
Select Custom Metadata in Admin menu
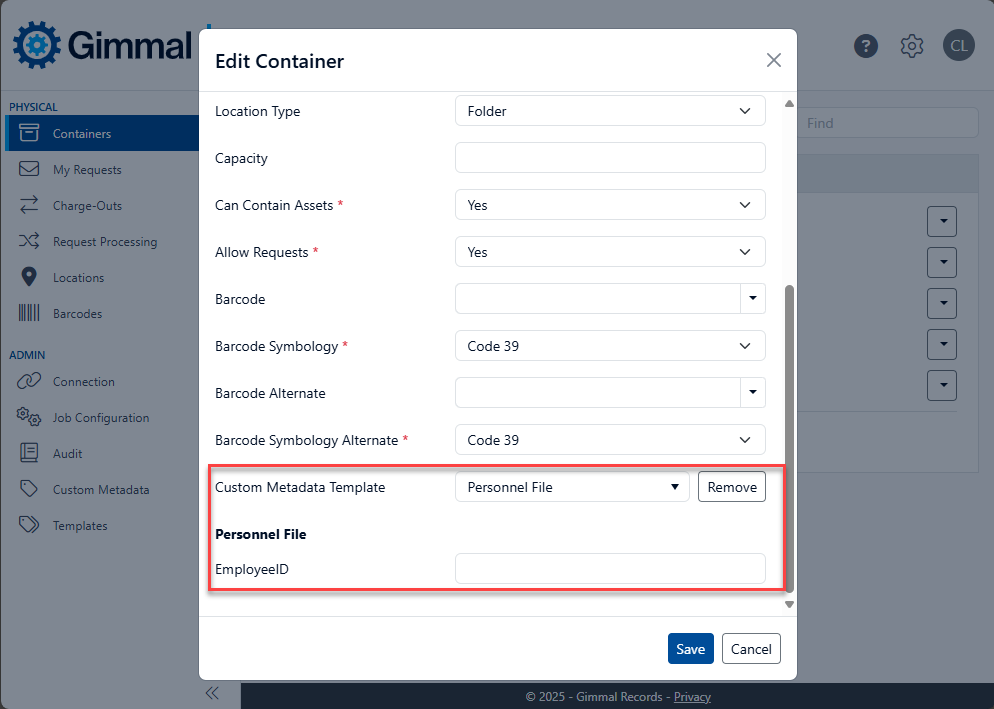[x=102, y=490]
